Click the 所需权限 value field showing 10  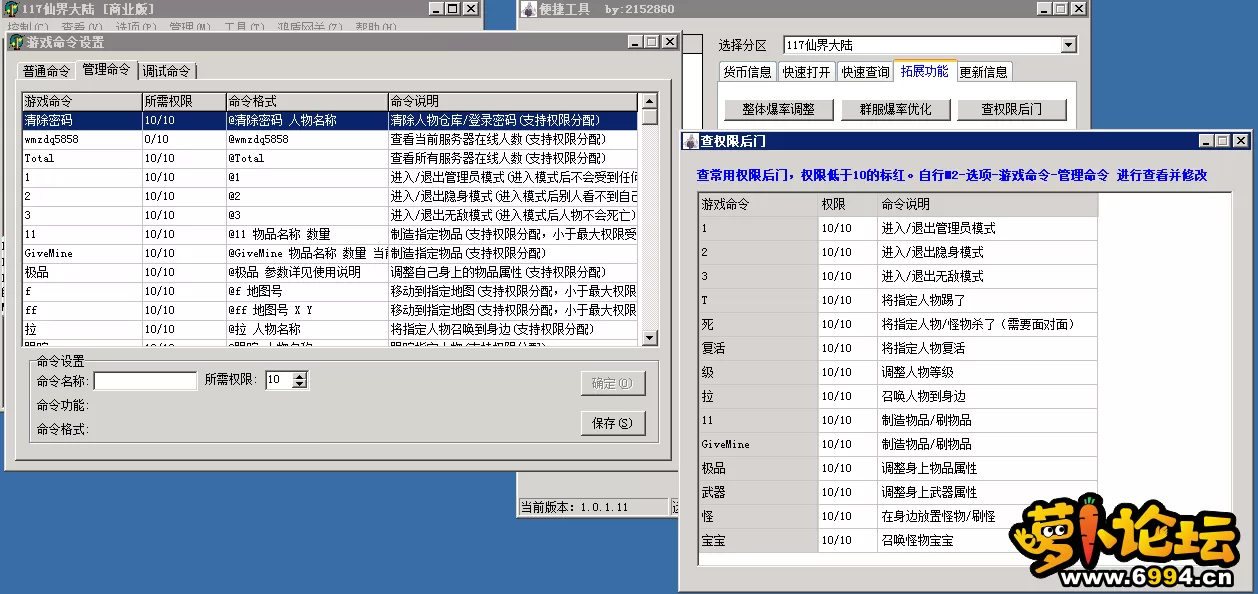point(278,380)
